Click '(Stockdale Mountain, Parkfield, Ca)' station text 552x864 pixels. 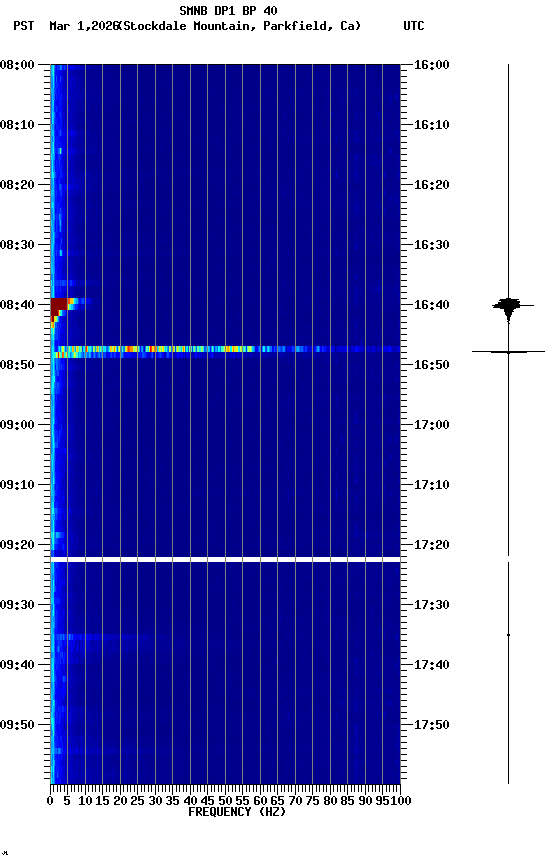[240, 26]
